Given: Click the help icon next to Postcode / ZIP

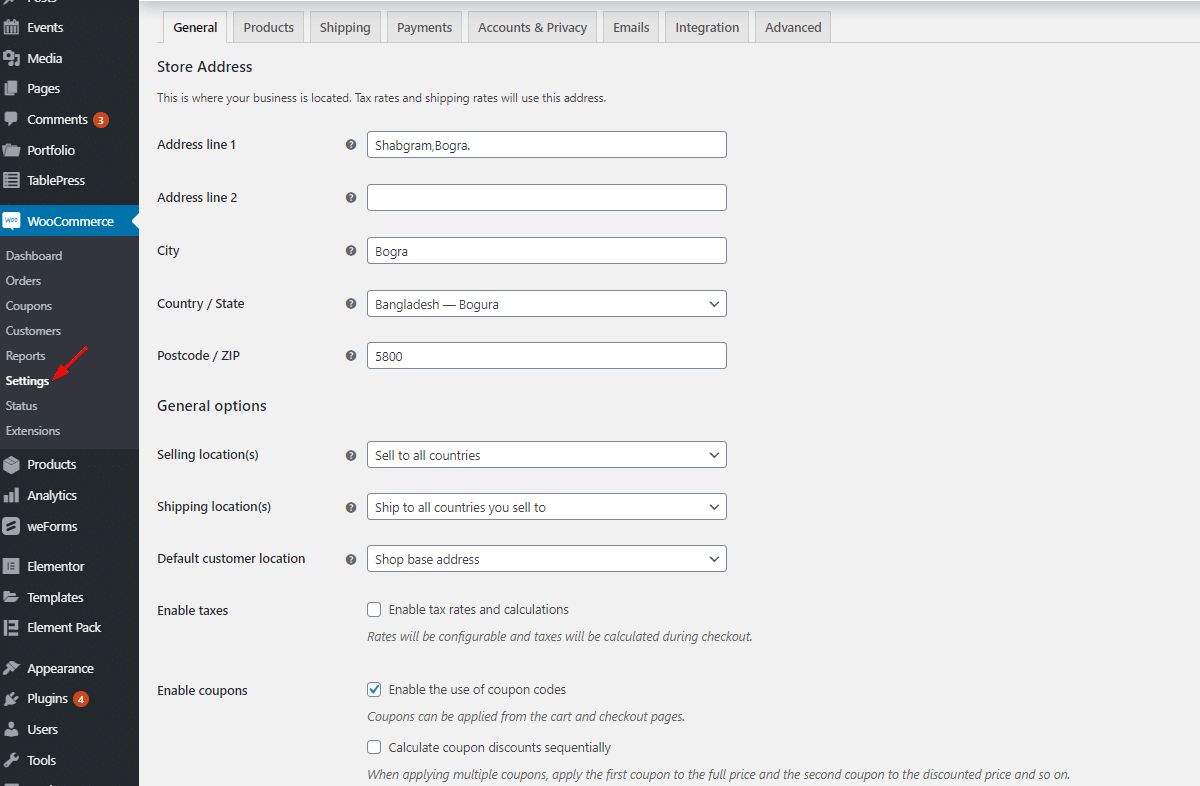Looking at the screenshot, I should (351, 356).
